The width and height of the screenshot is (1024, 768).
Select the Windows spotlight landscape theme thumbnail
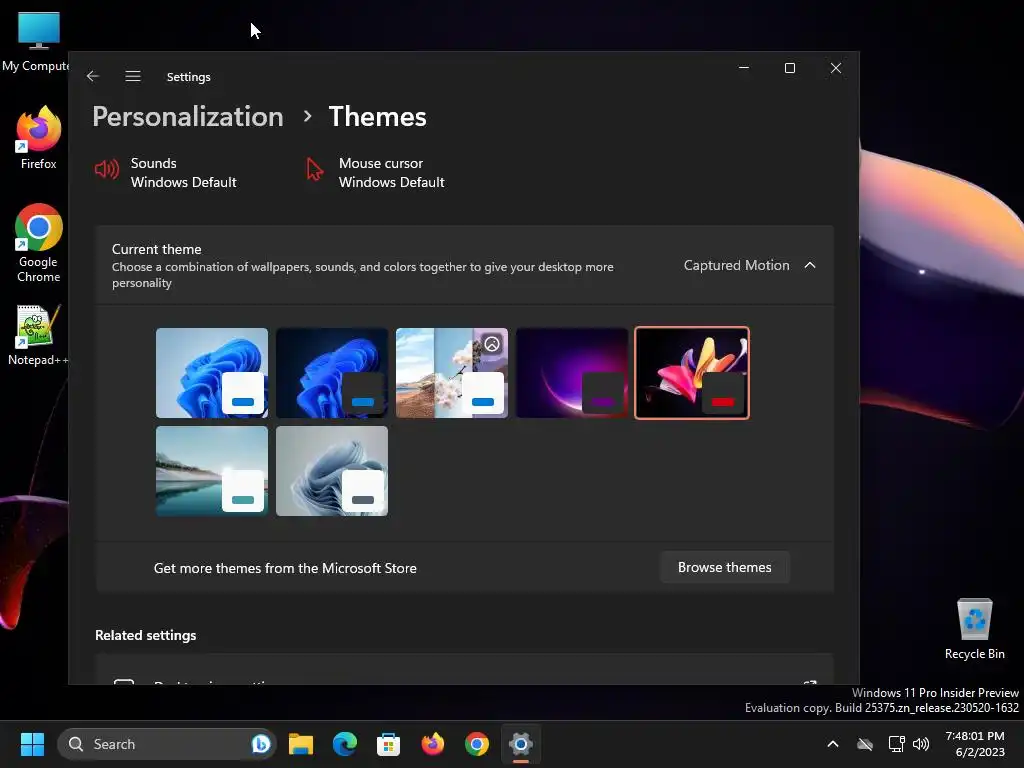point(452,373)
